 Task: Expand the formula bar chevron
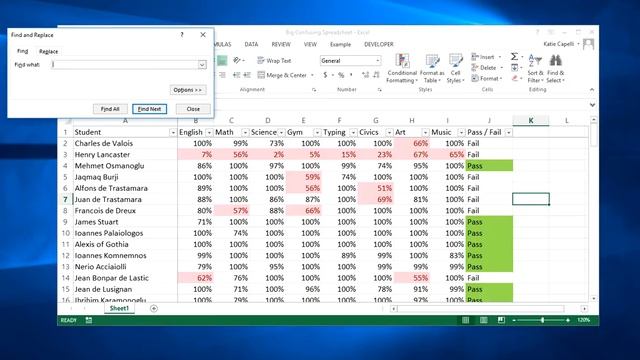coord(592,105)
